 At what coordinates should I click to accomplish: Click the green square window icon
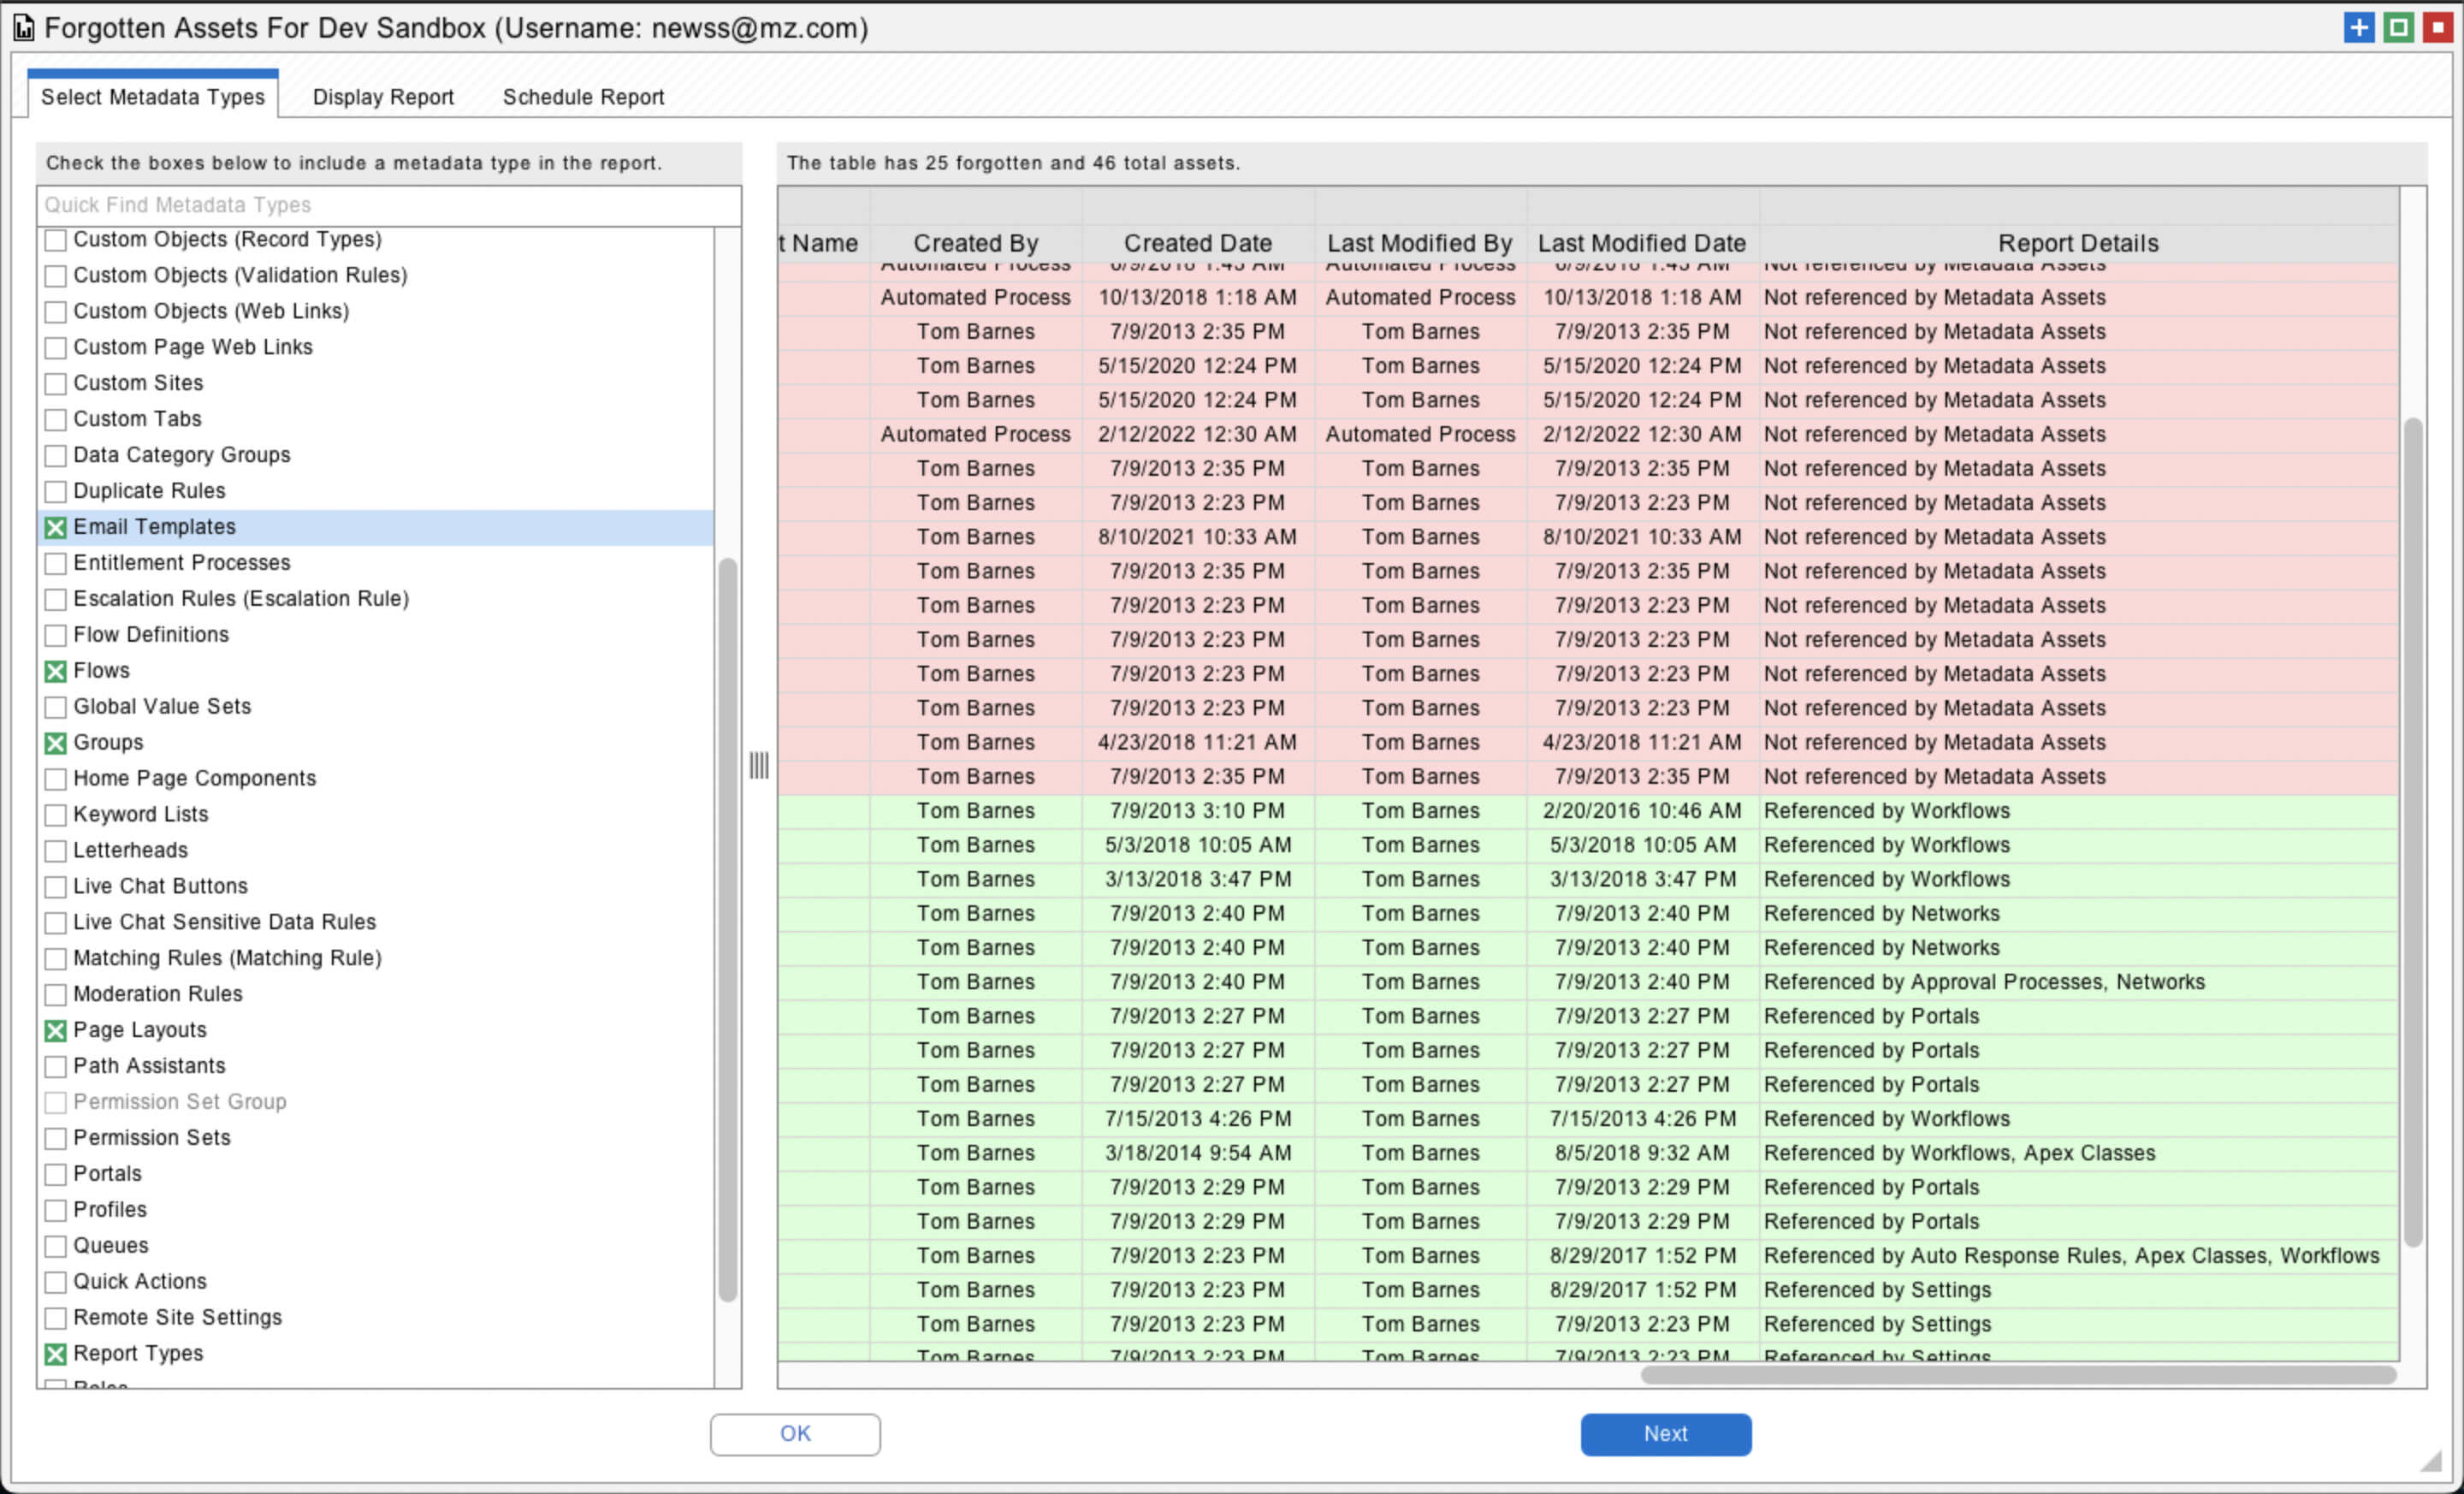point(2398,28)
